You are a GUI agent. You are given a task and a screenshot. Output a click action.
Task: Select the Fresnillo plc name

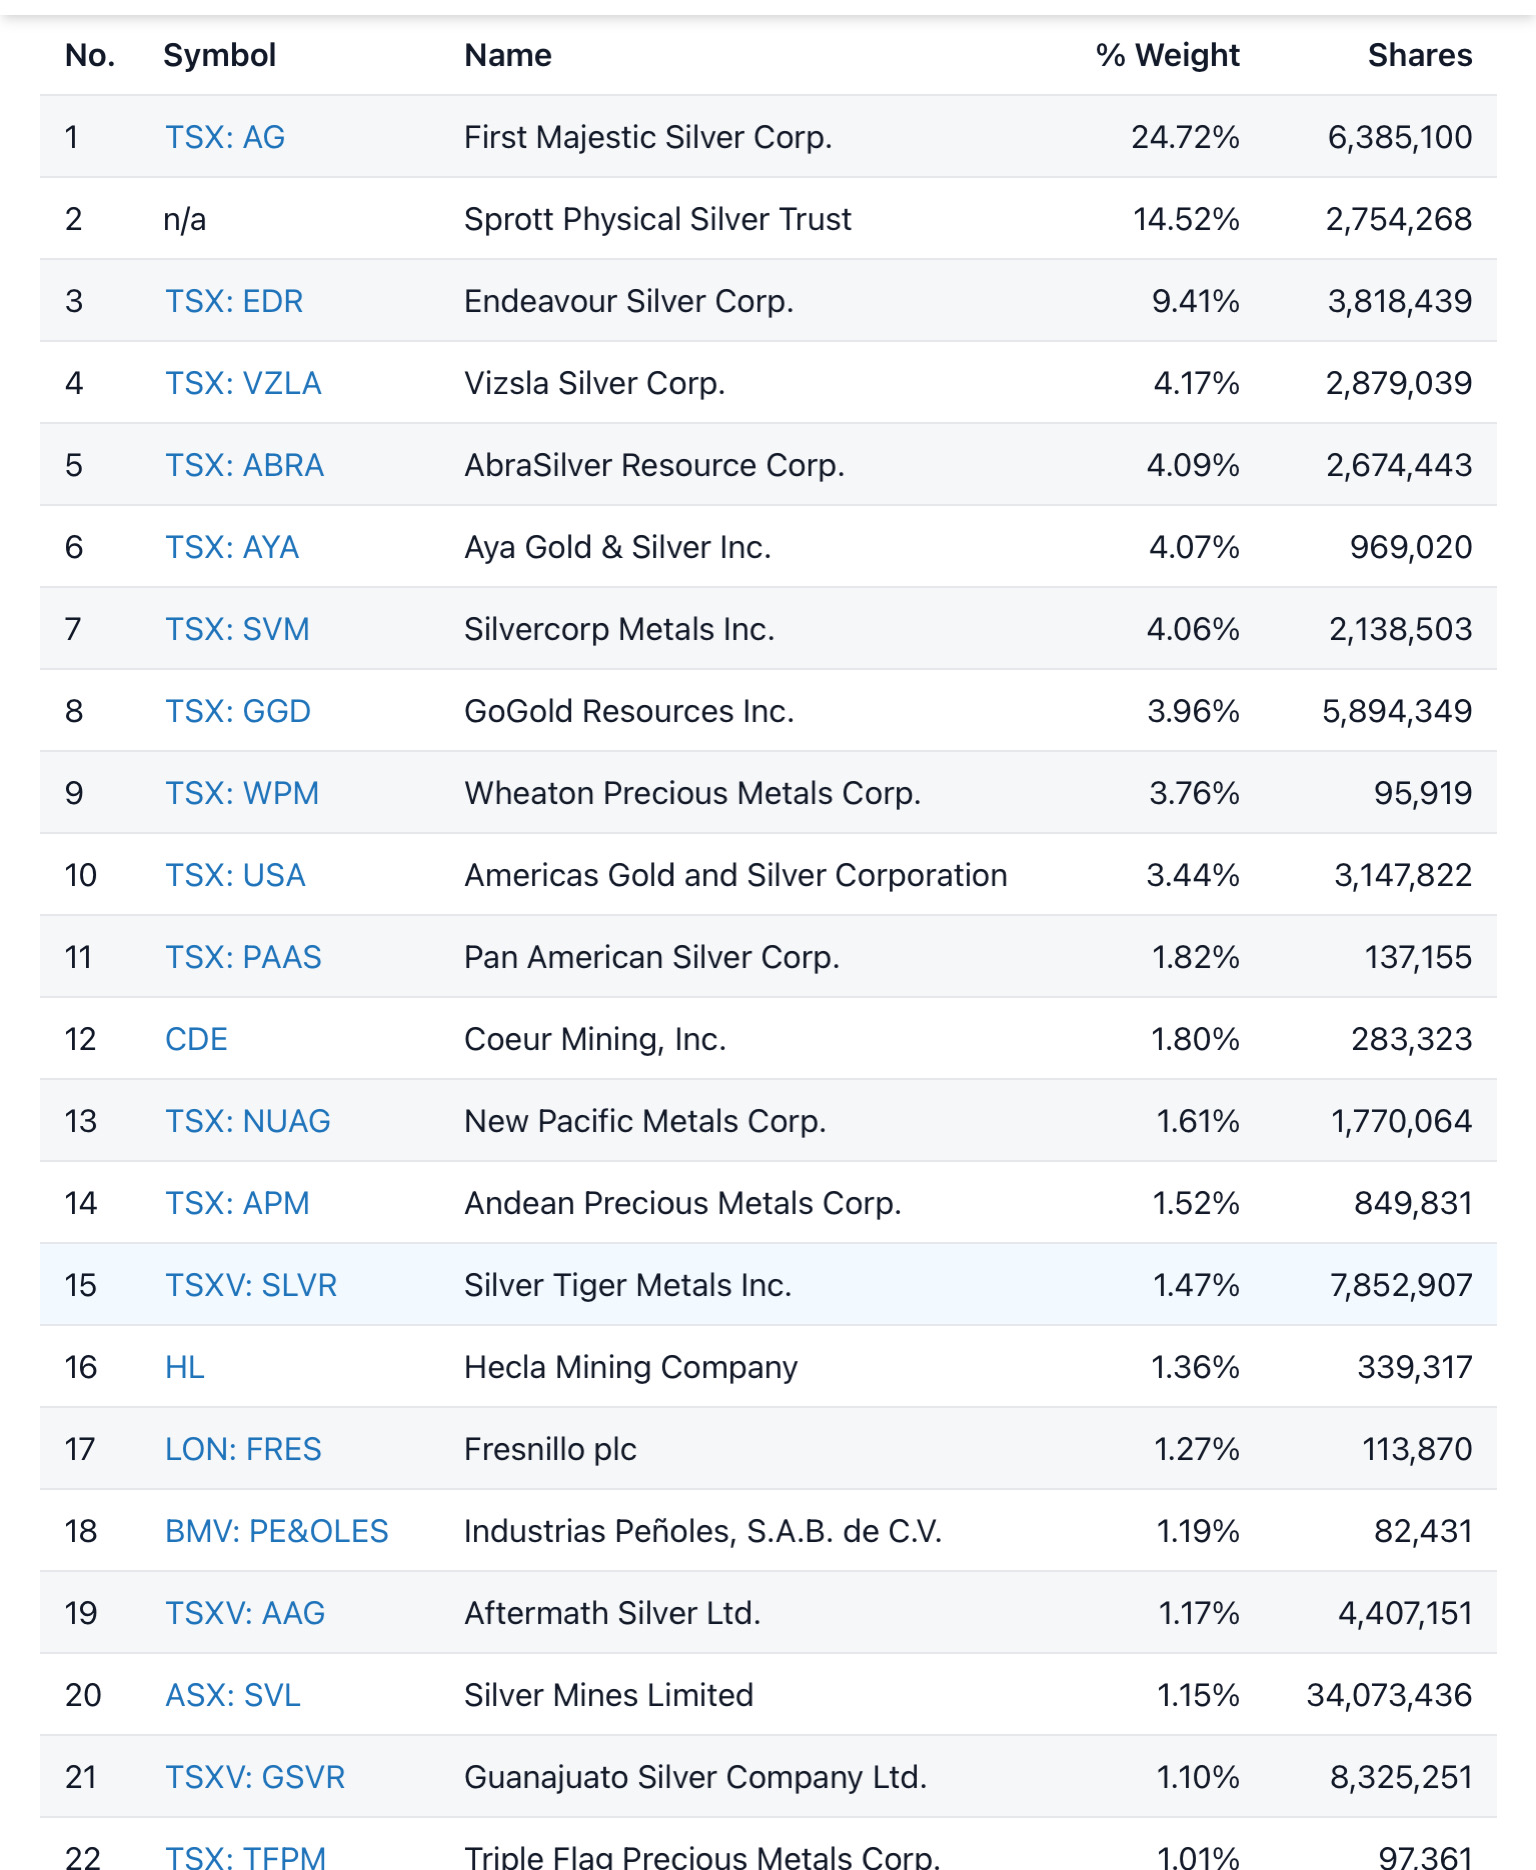pyautogui.click(x=551, y=1449)
